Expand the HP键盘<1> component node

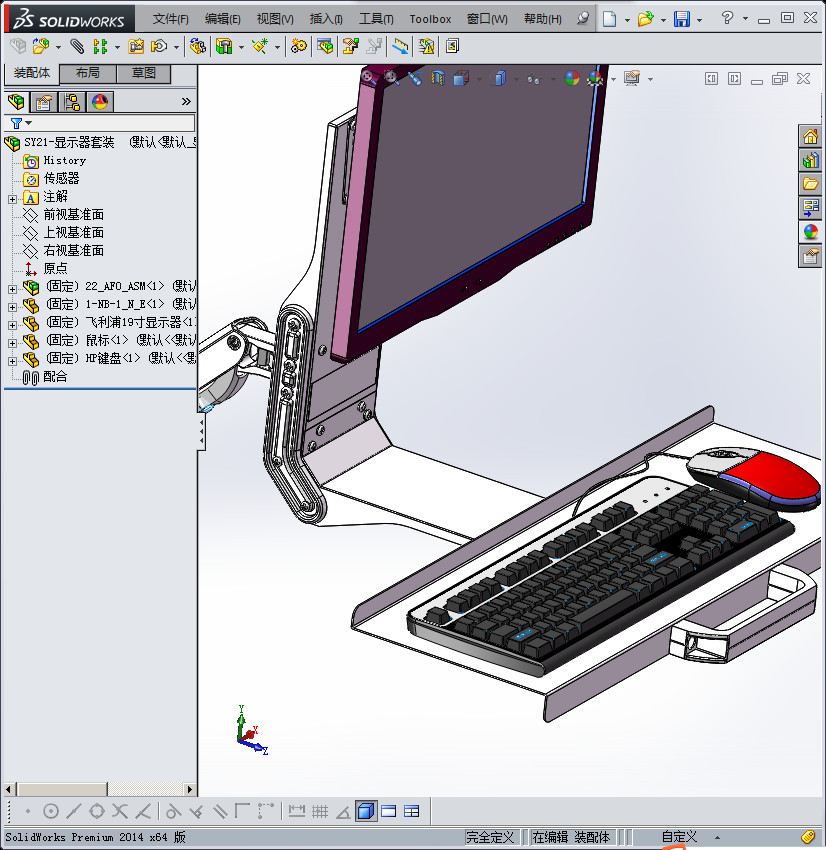coord(12,361)
